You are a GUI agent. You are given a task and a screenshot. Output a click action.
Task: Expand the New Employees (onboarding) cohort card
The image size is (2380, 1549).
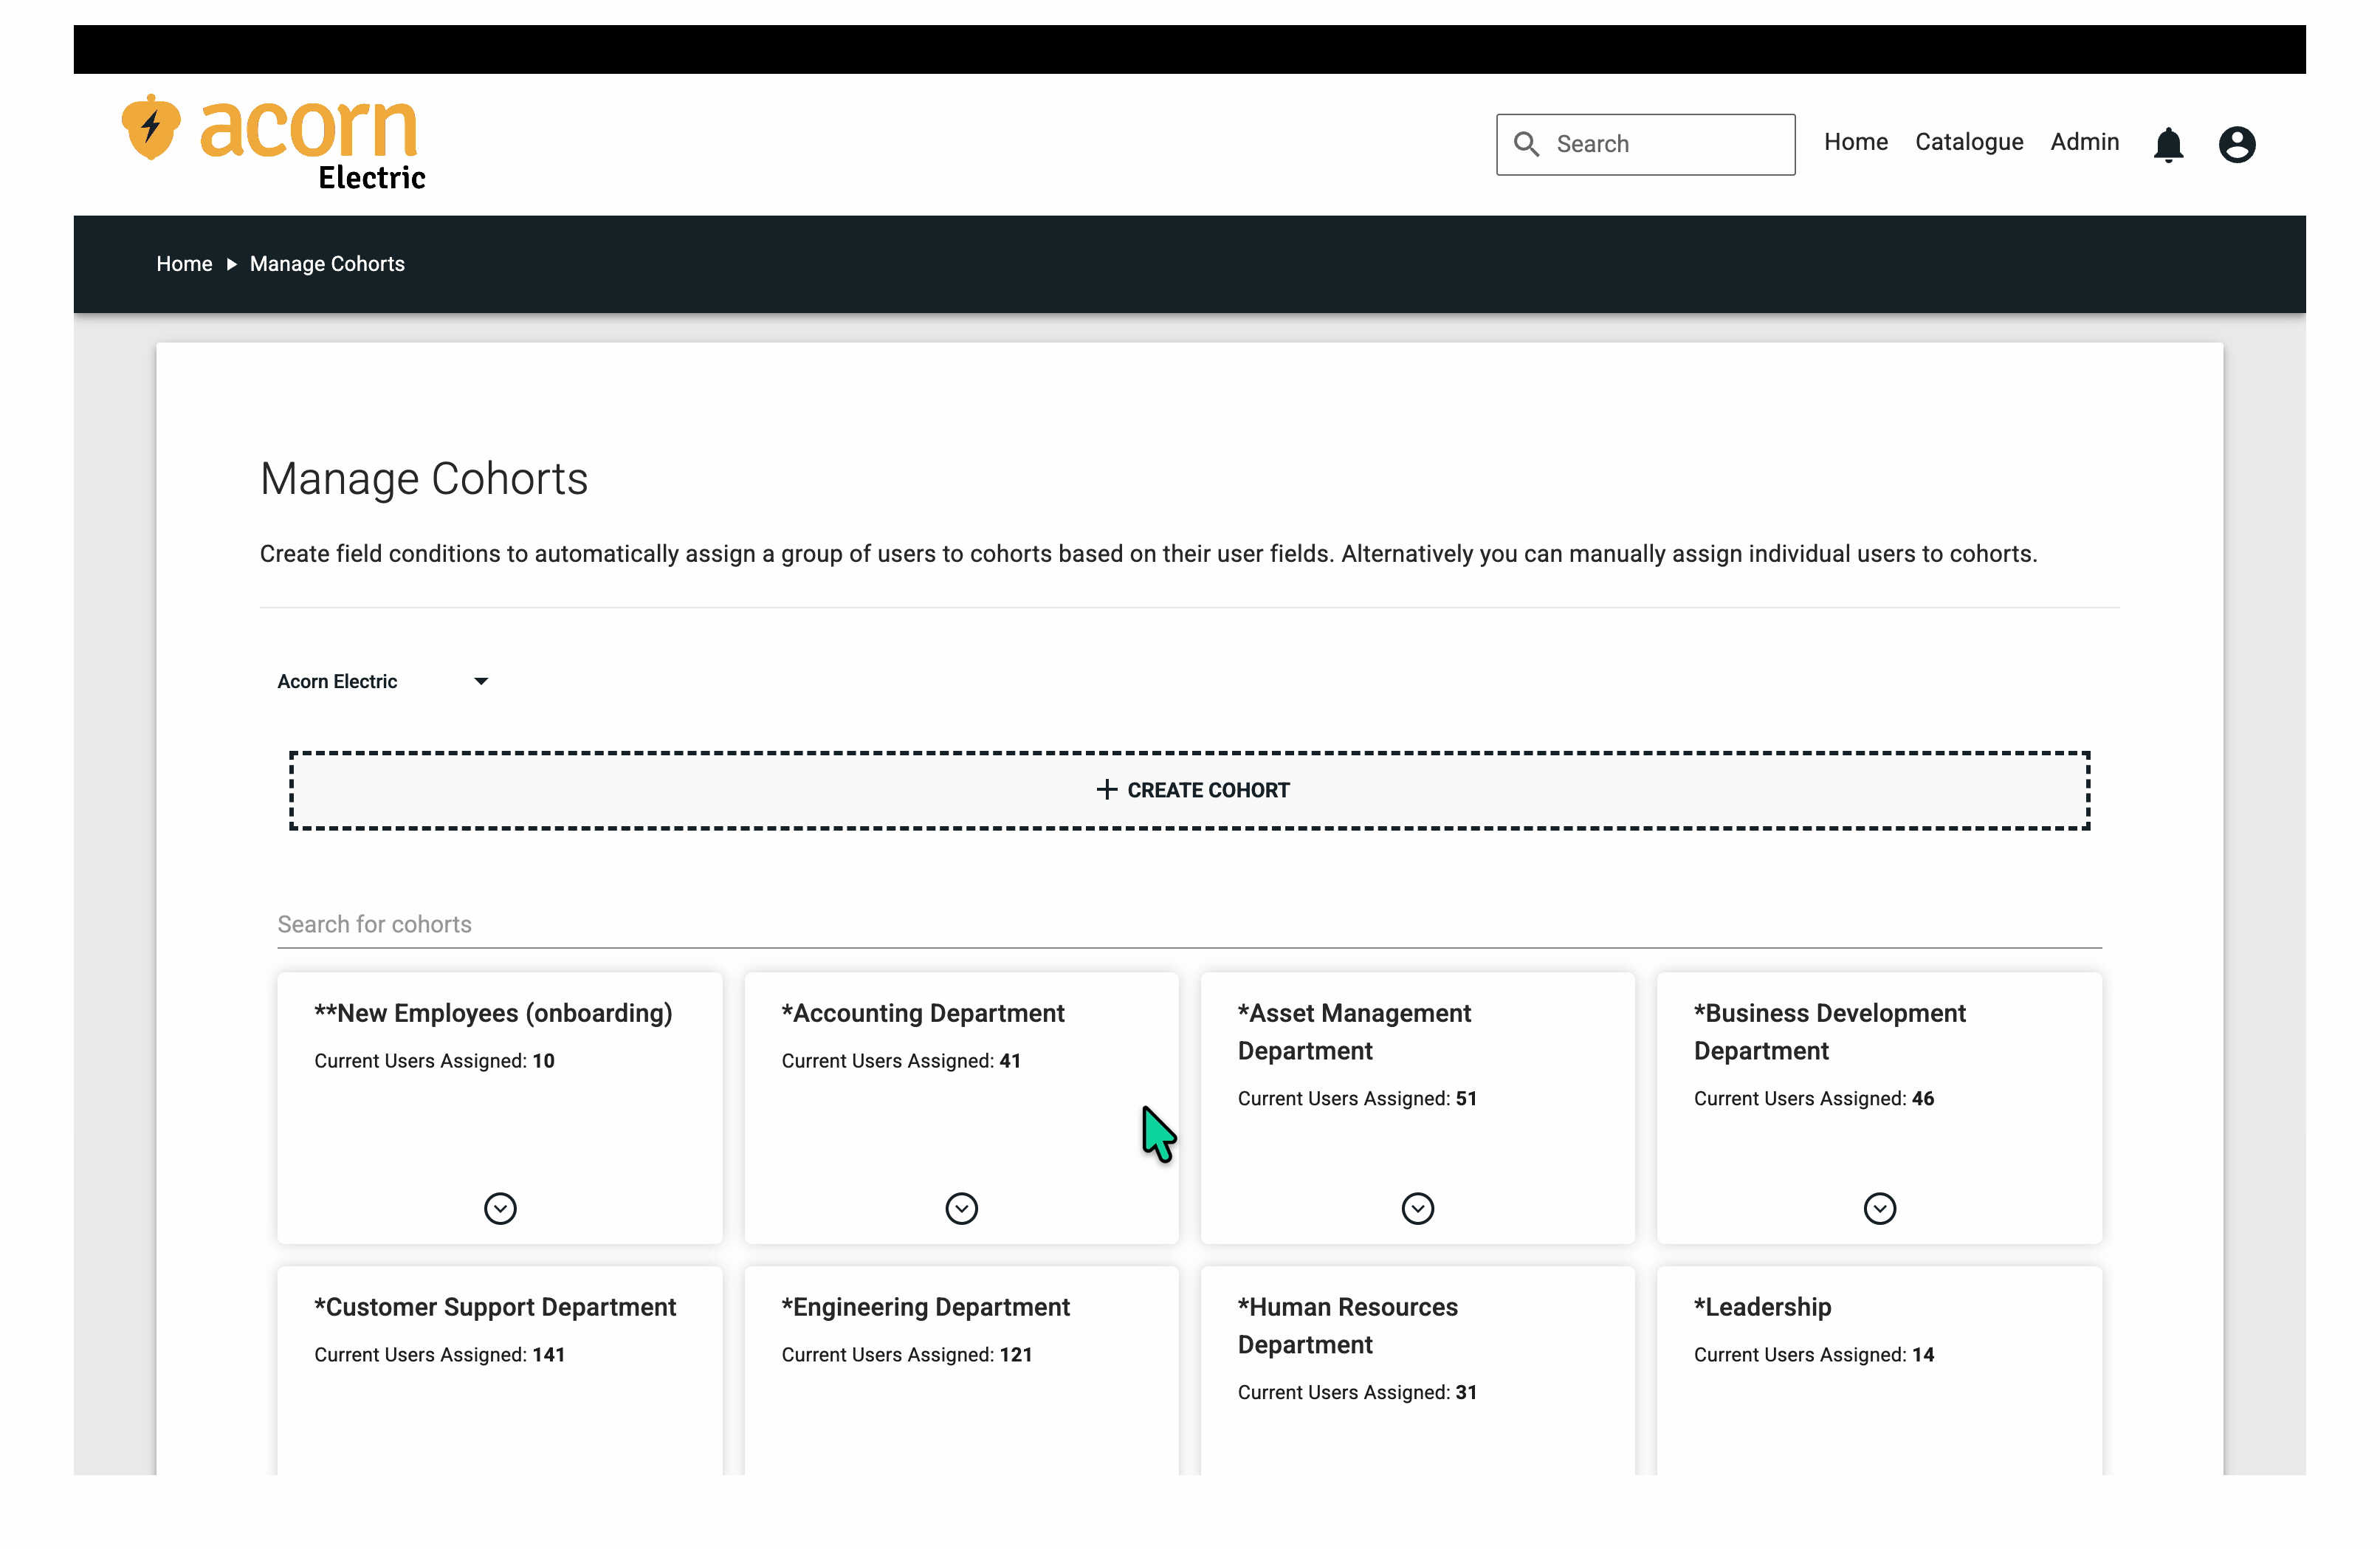point(500,1208)
